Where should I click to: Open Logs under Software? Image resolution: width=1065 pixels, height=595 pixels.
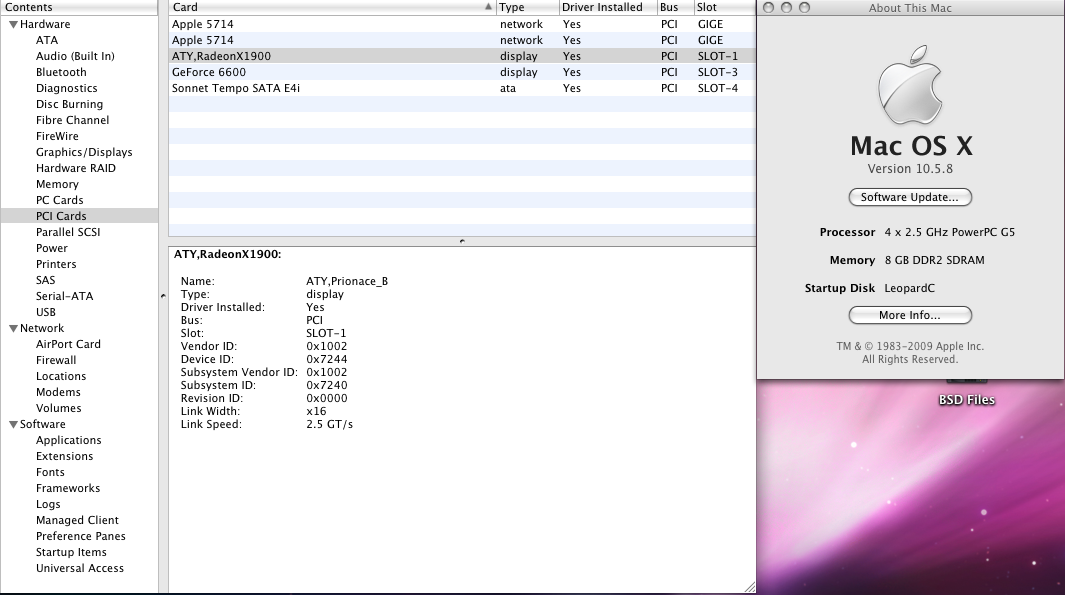(48, 504)
